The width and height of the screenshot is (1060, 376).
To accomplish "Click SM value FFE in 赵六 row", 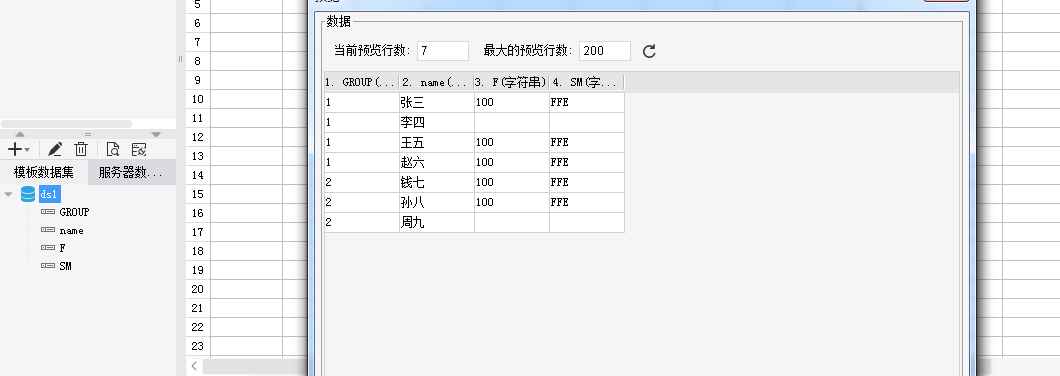I will [x=587, y=162].
